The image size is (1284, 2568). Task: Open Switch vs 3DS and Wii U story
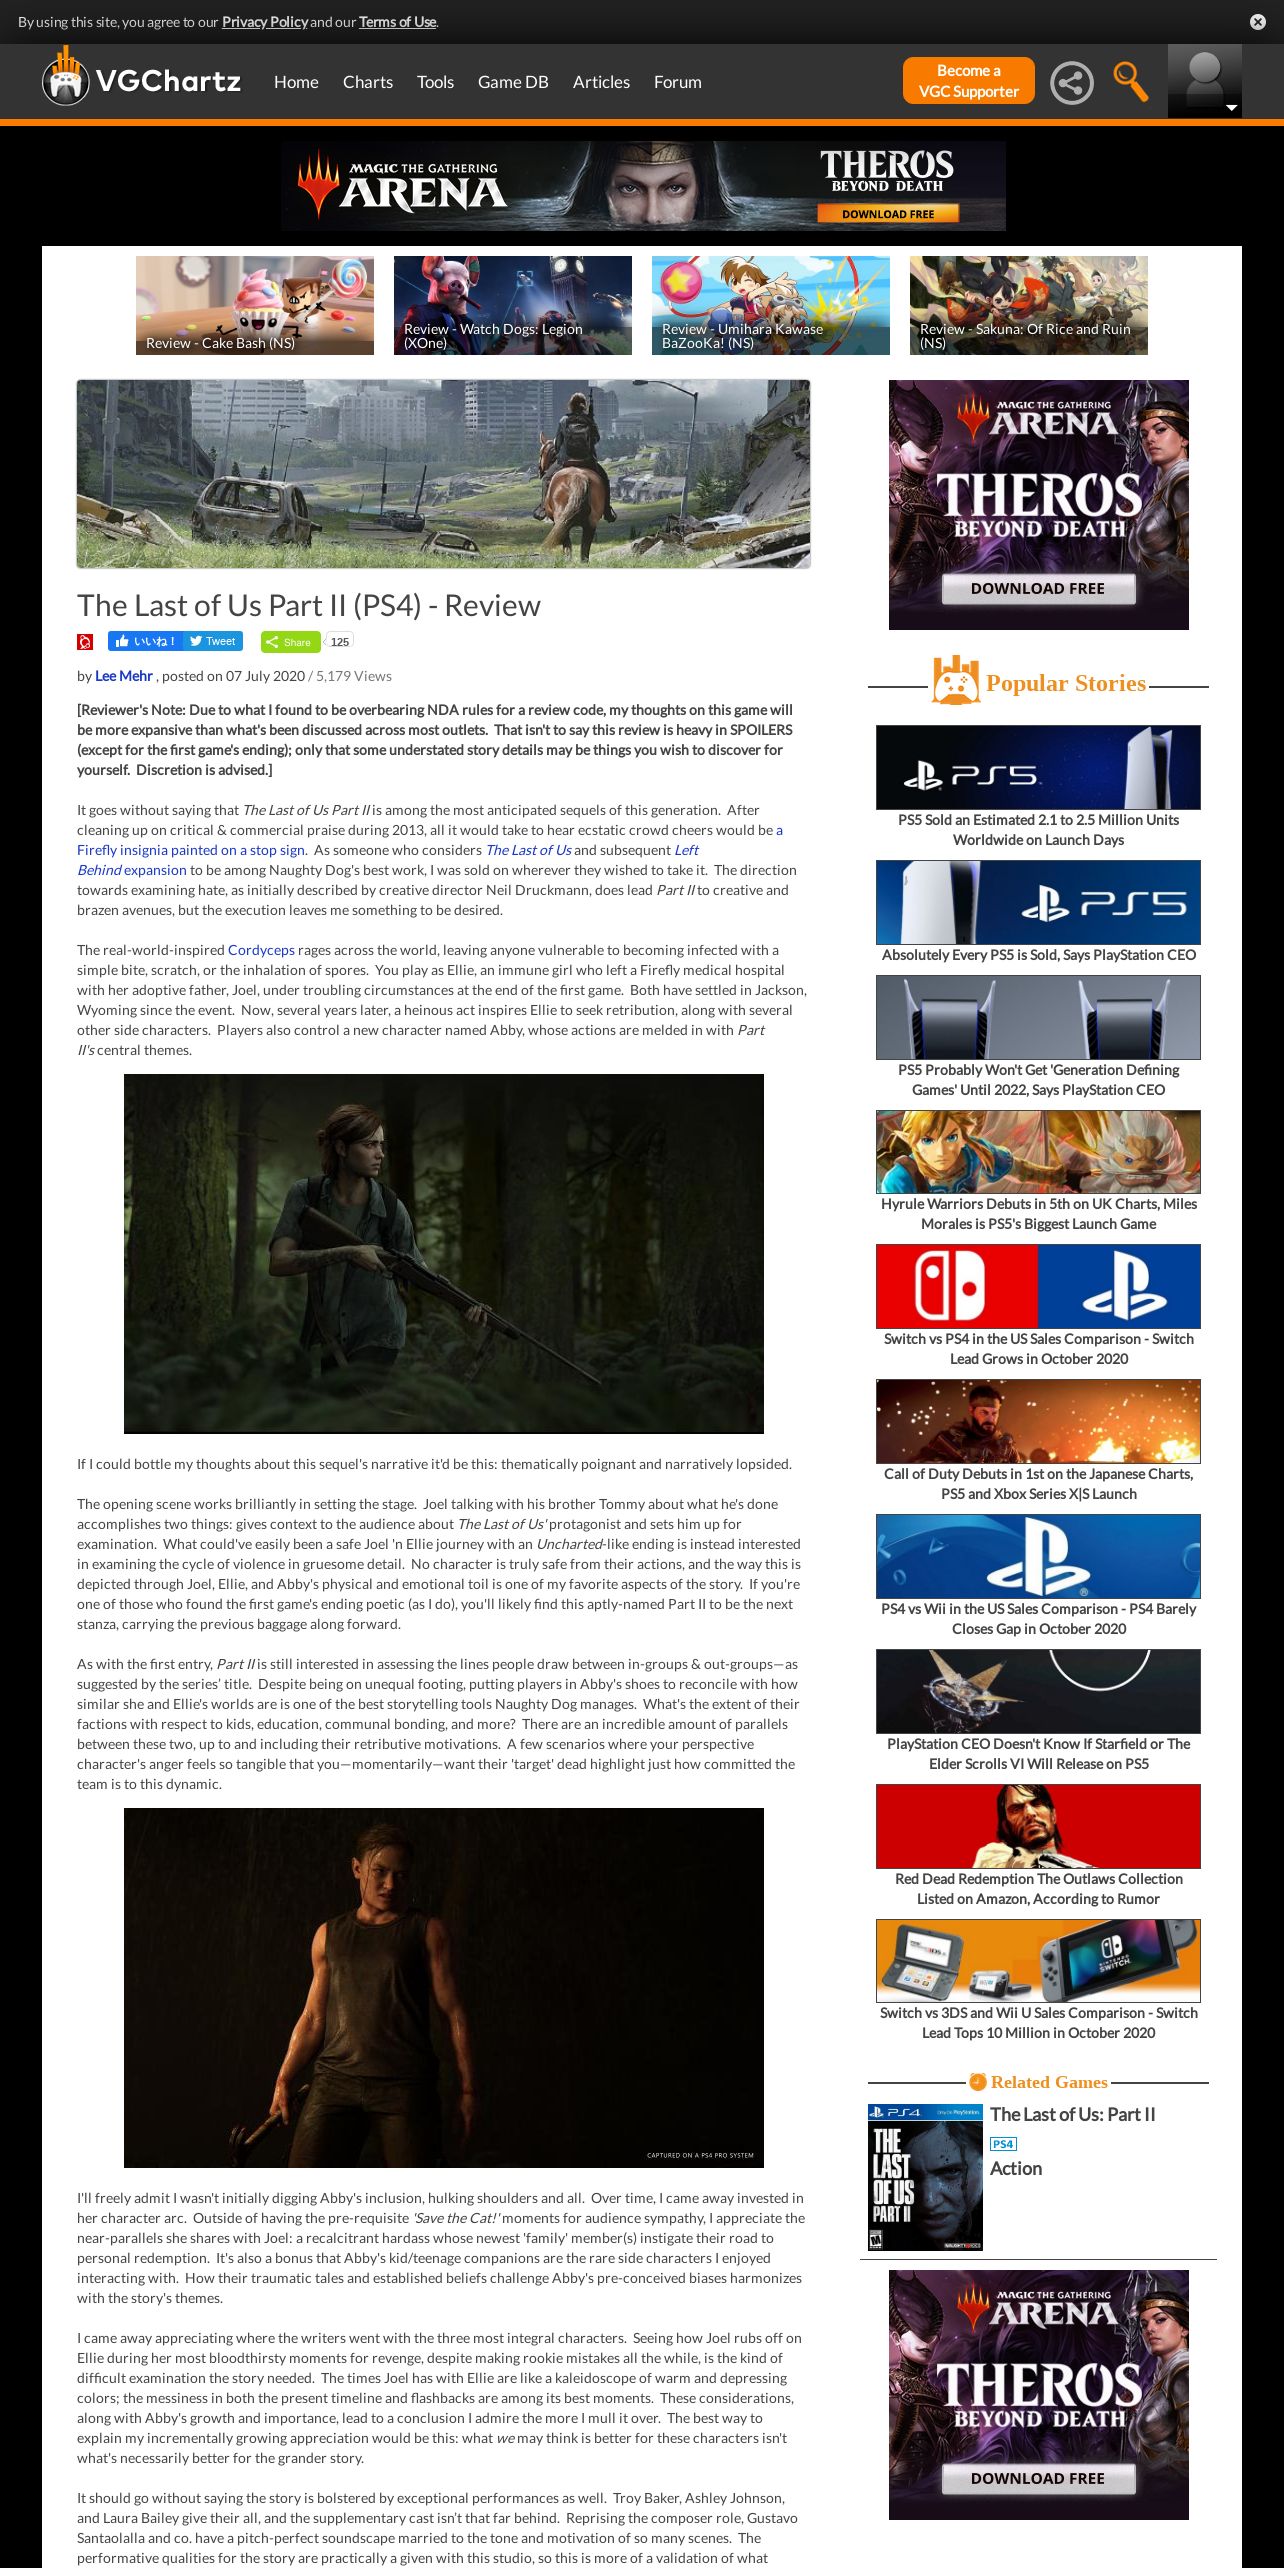click(x=1038, y=2023)
